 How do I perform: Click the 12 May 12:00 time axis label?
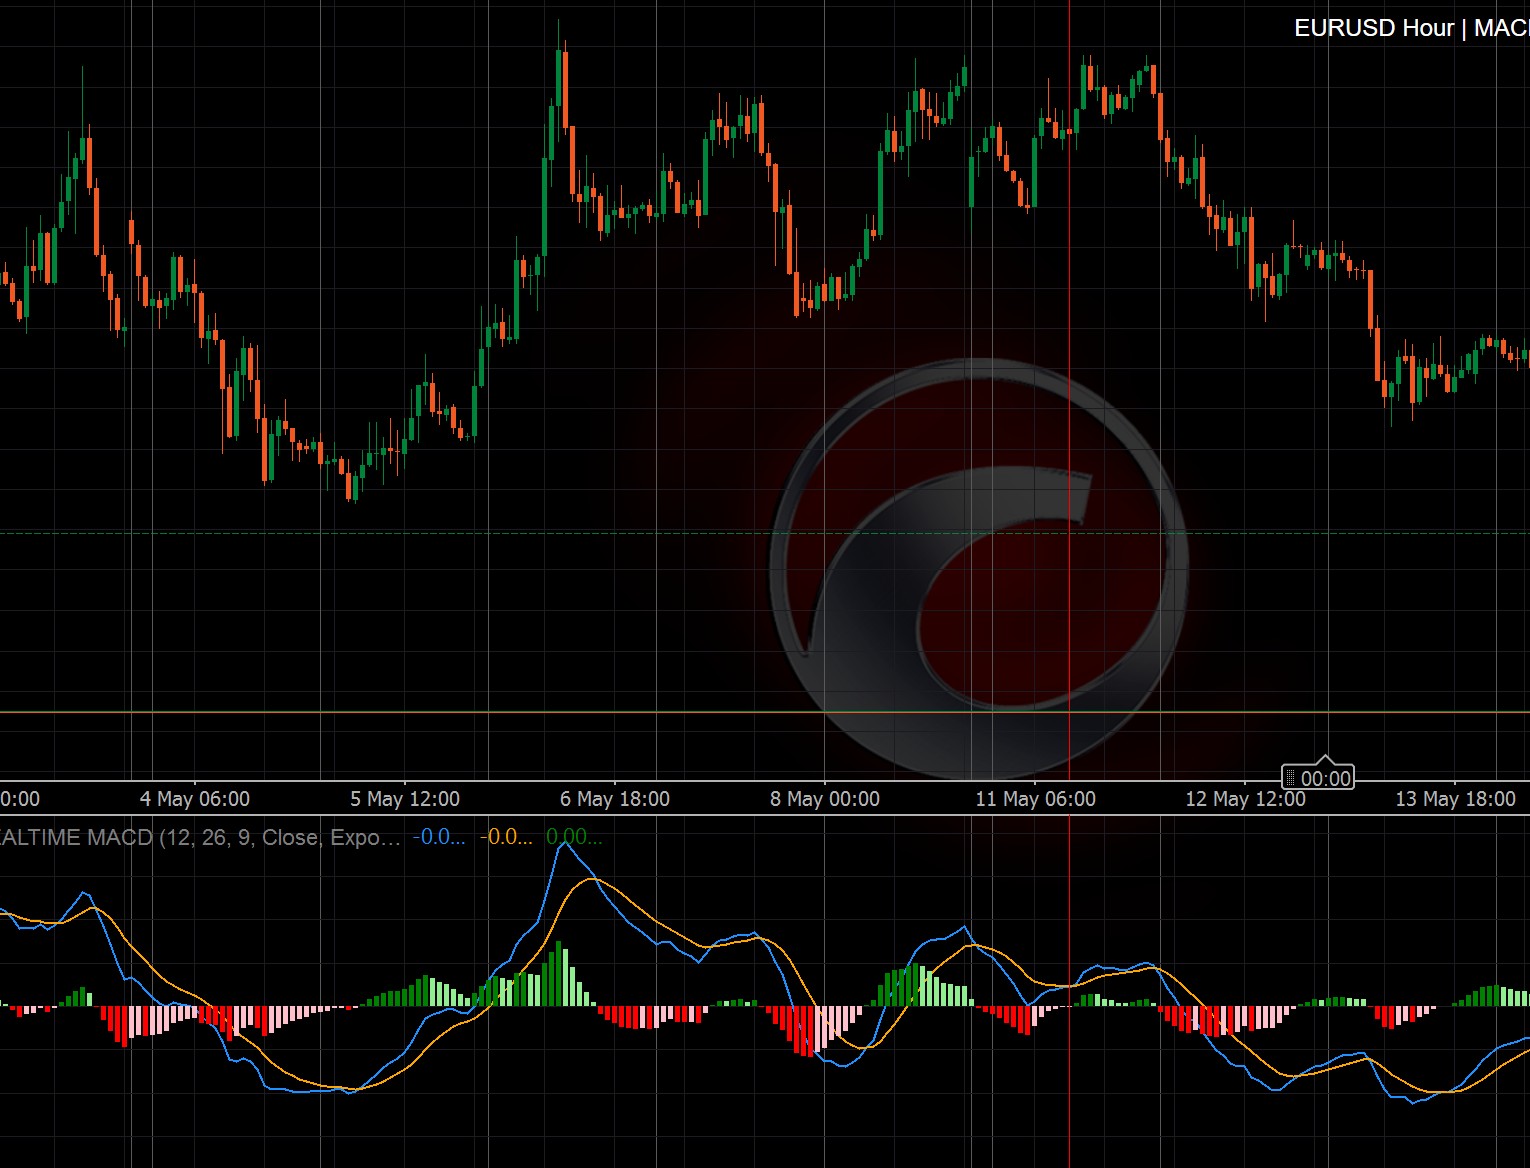click(x=1245, y=799)
